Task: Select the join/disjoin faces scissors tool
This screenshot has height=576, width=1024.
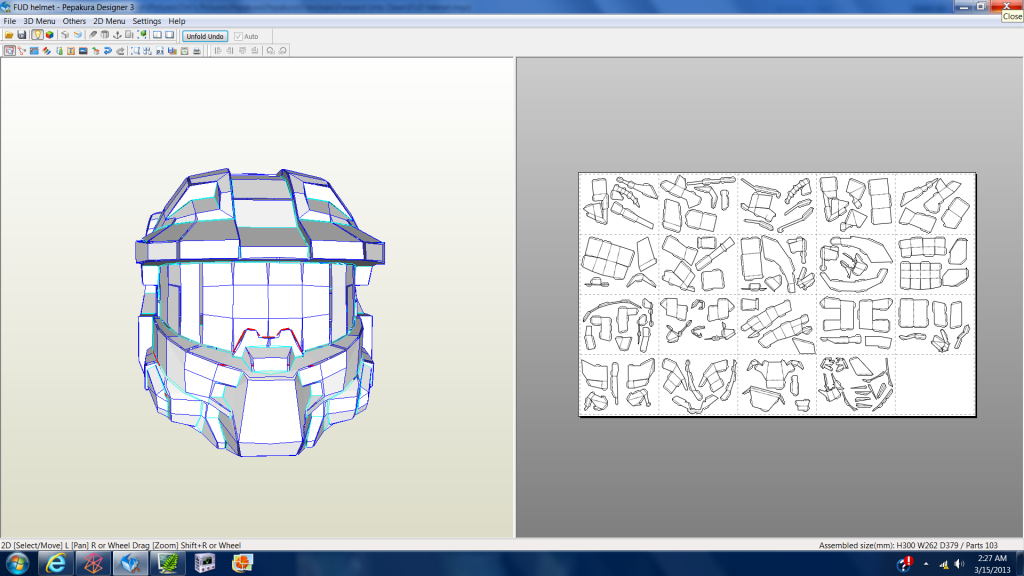Action: pyautogui.click(x=22, y=50)
